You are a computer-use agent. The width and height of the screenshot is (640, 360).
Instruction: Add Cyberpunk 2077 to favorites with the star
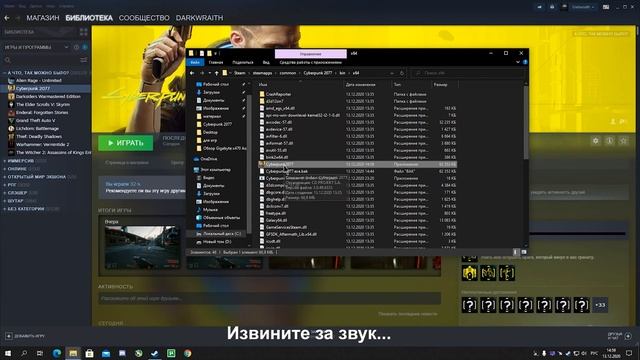point(623,141)
